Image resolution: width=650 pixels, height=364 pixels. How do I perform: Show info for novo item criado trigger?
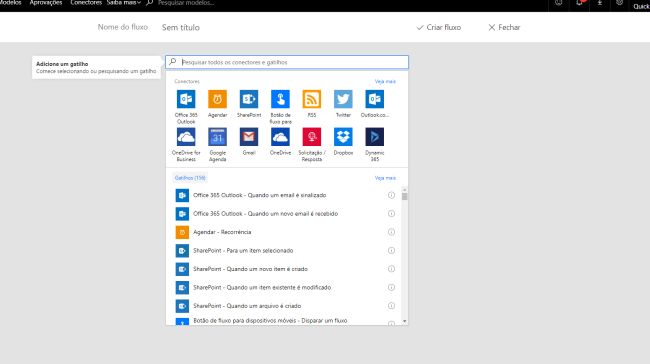(x=391, y=269)
